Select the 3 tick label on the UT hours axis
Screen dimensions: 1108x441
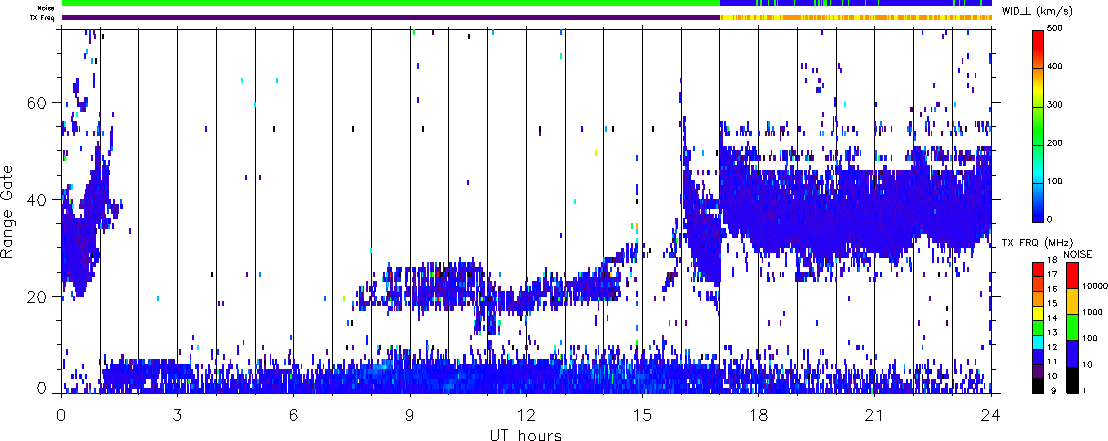click(177, 415)
